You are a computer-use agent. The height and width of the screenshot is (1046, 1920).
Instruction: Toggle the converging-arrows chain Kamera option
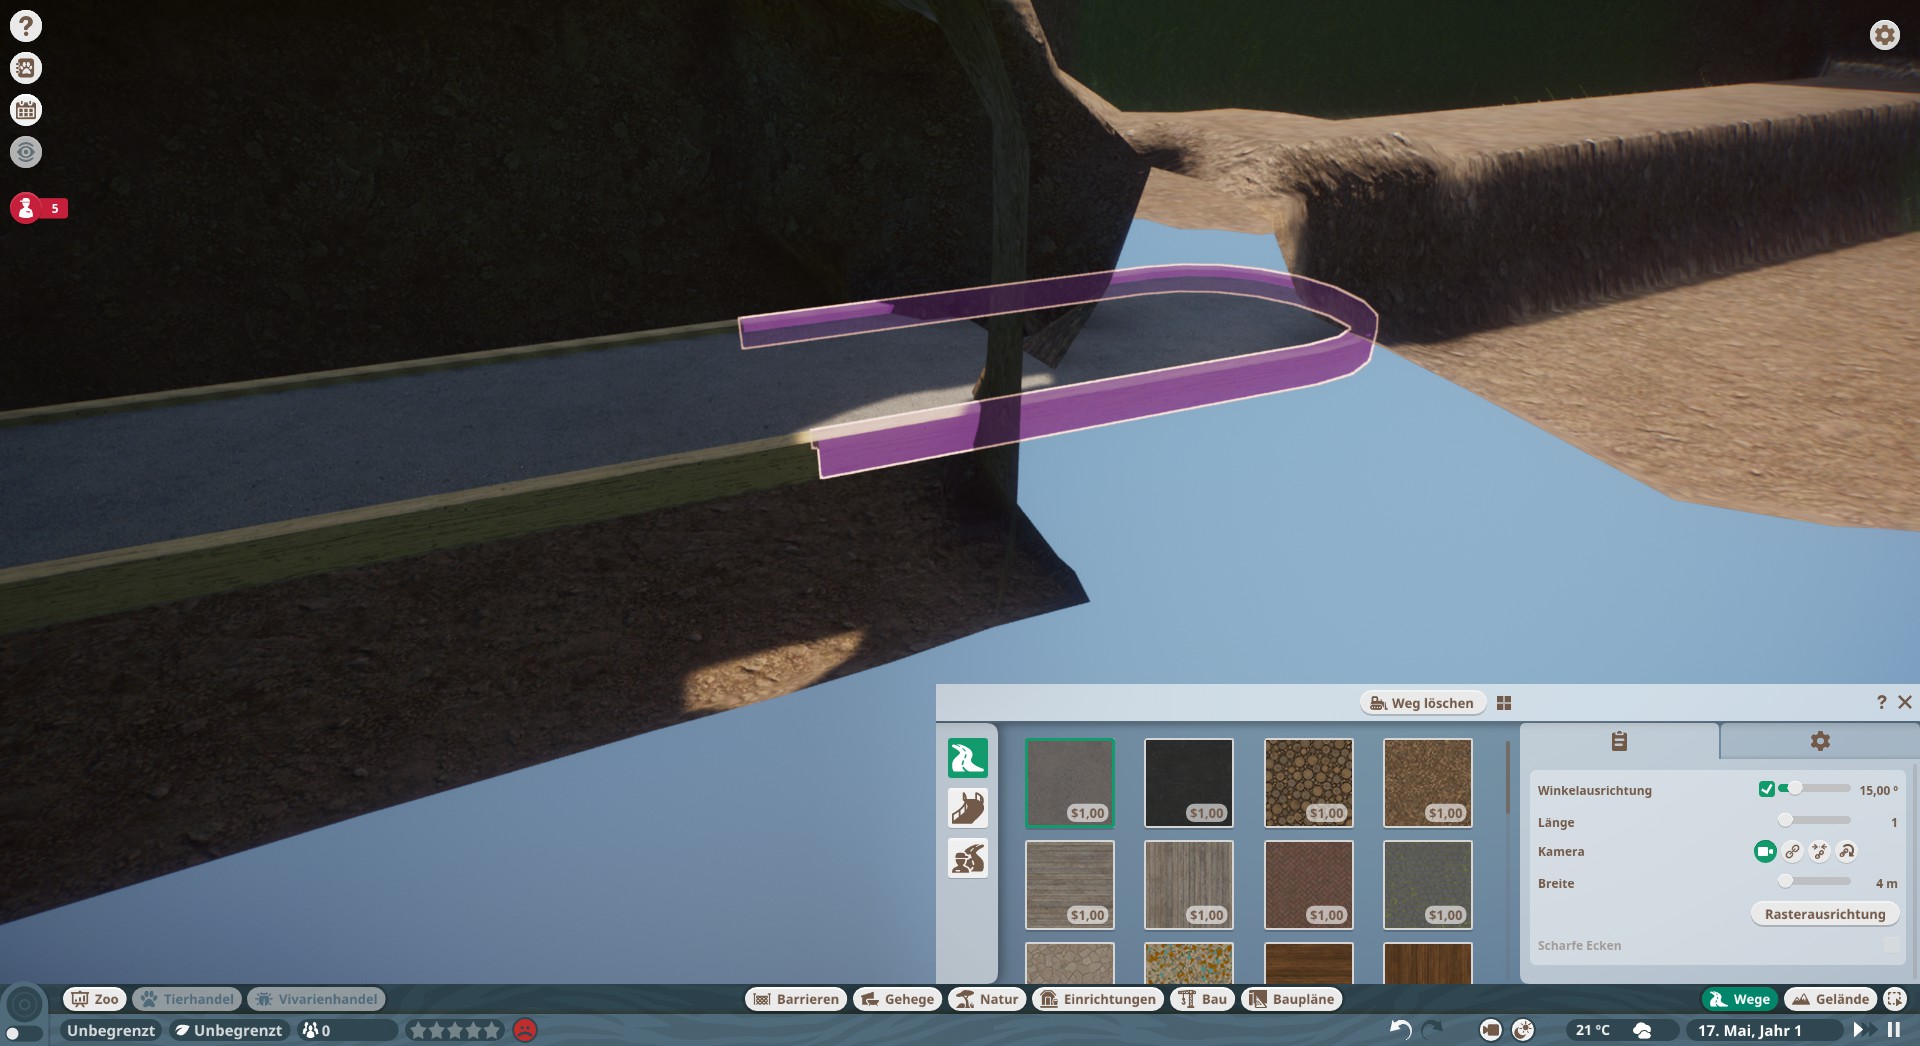click(1820, 851)
